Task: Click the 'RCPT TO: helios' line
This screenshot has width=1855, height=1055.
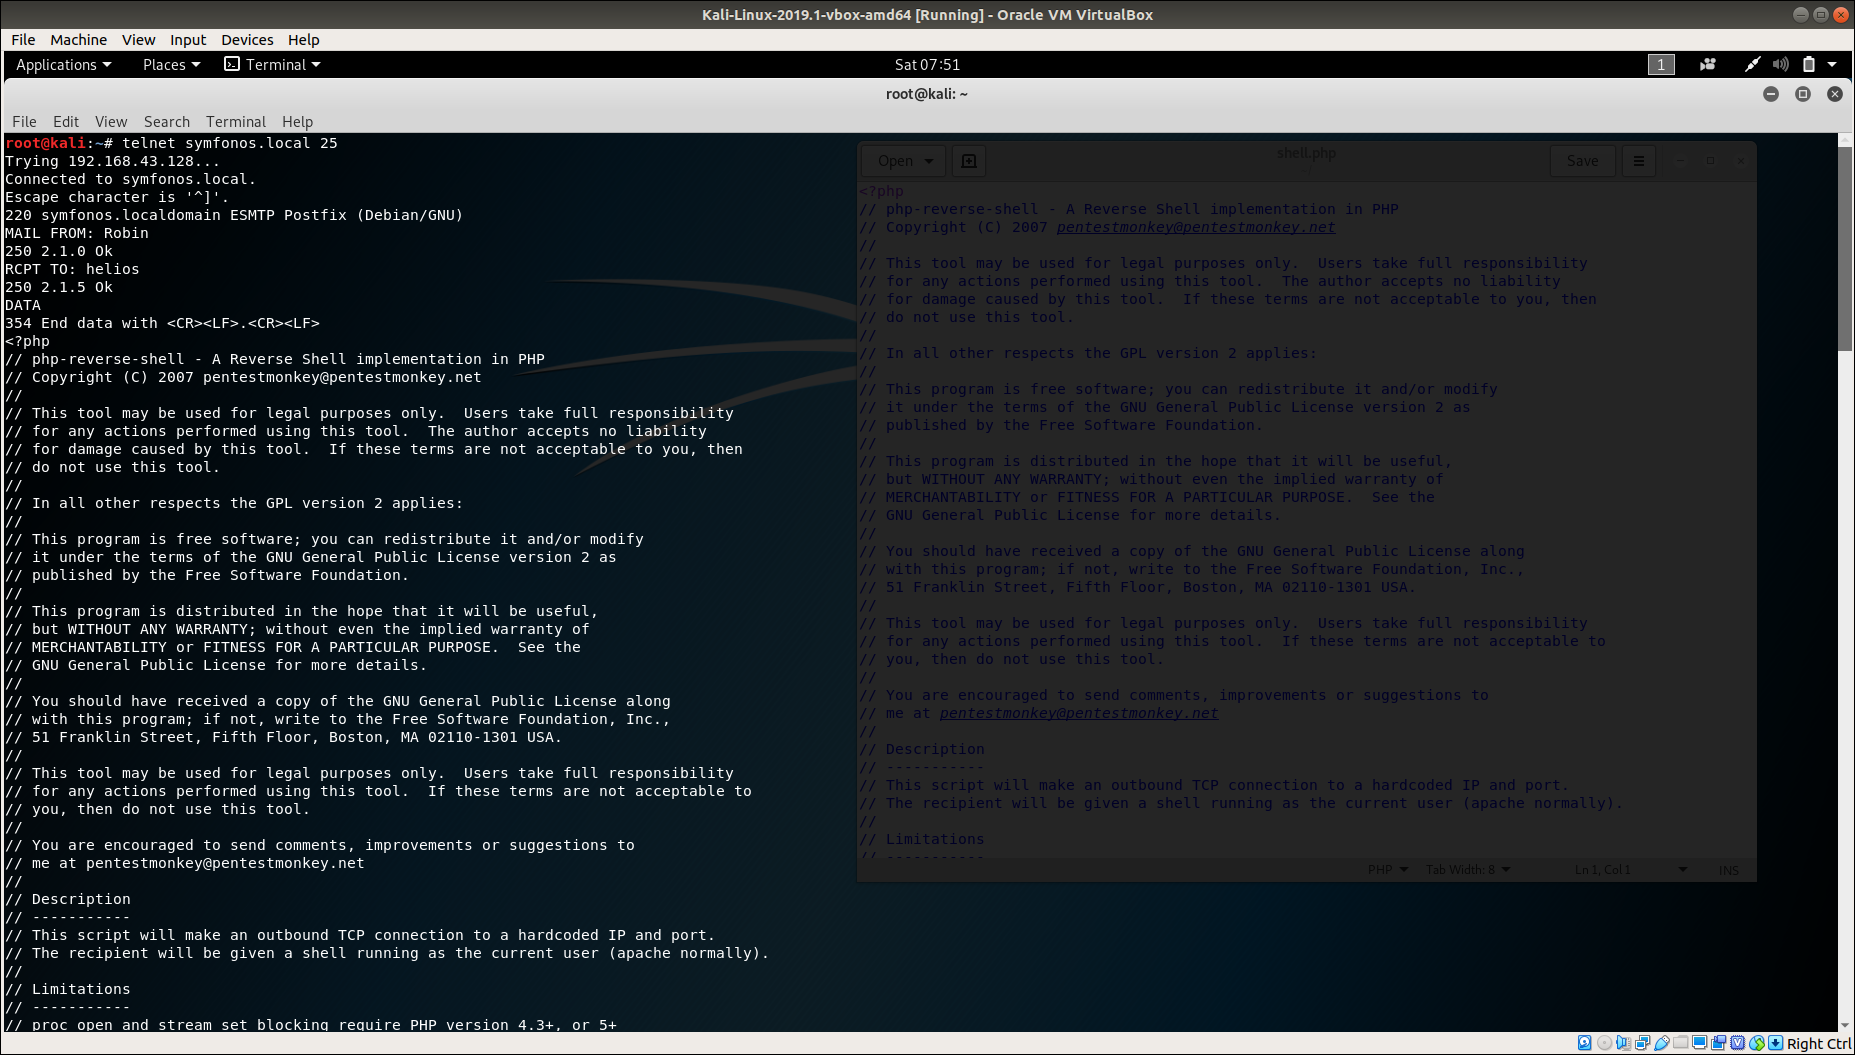Action: point(72,269)
